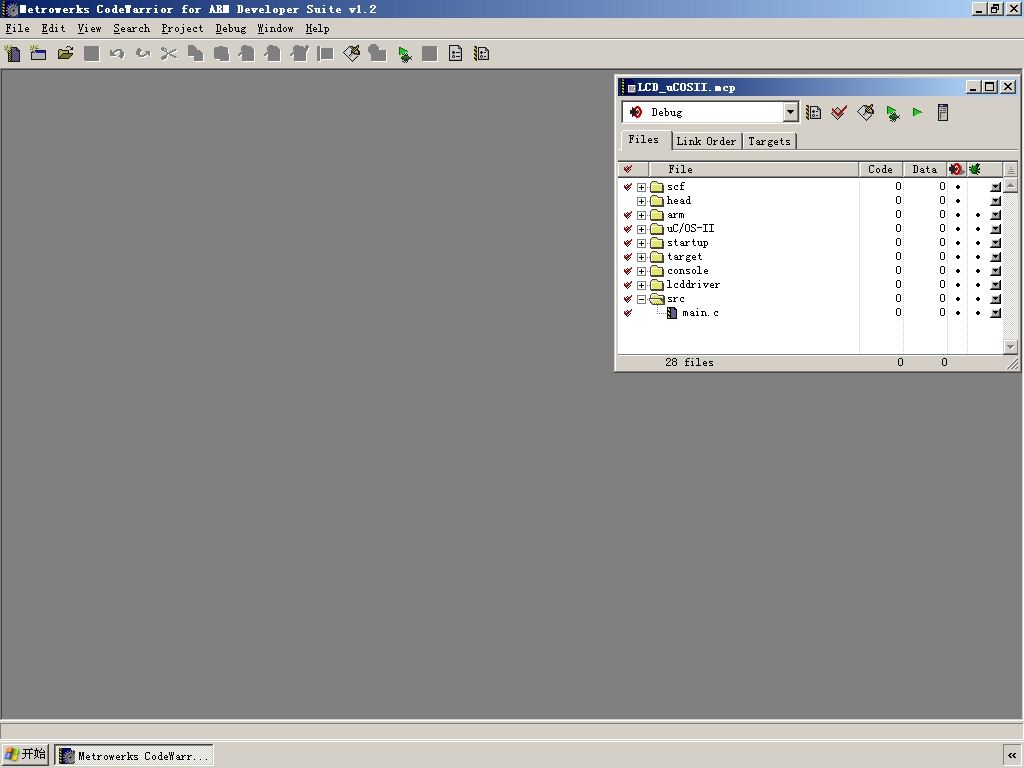Open the single-page settings icon in main toolbar
Screen dimensions: 1024x768
(456, 54)
